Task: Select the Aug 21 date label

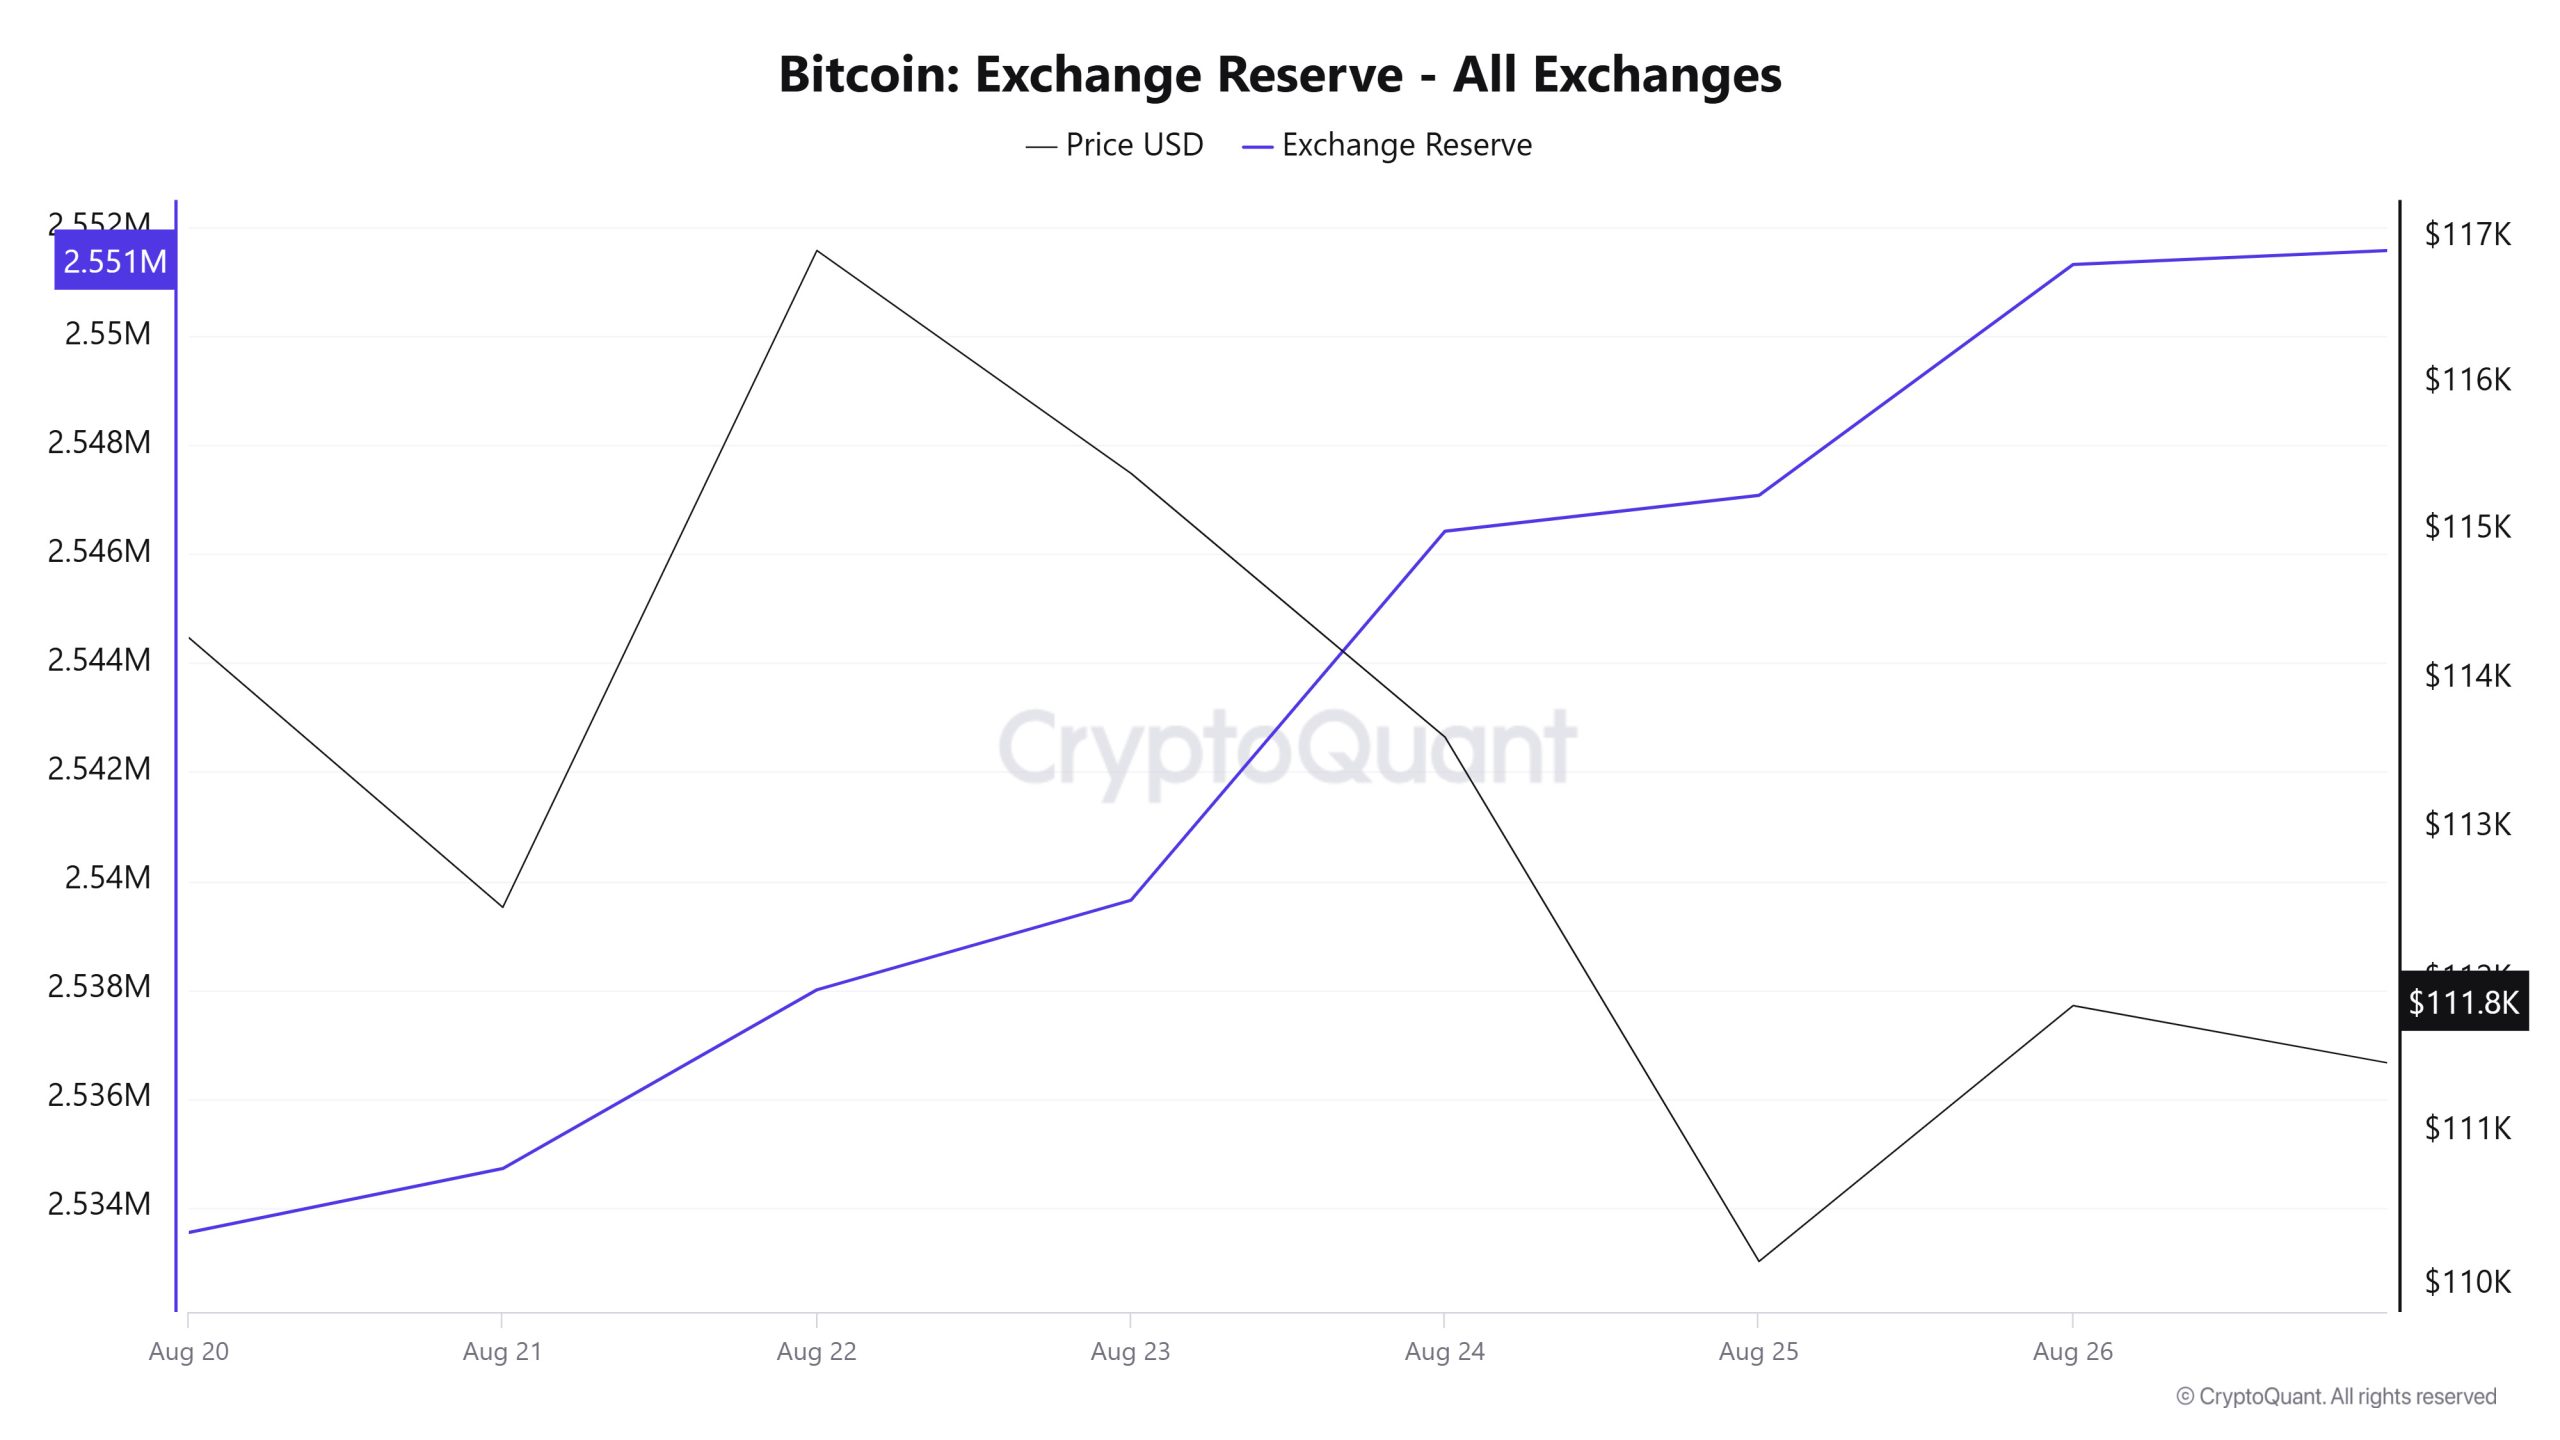Action: [x=502, y=1352]
